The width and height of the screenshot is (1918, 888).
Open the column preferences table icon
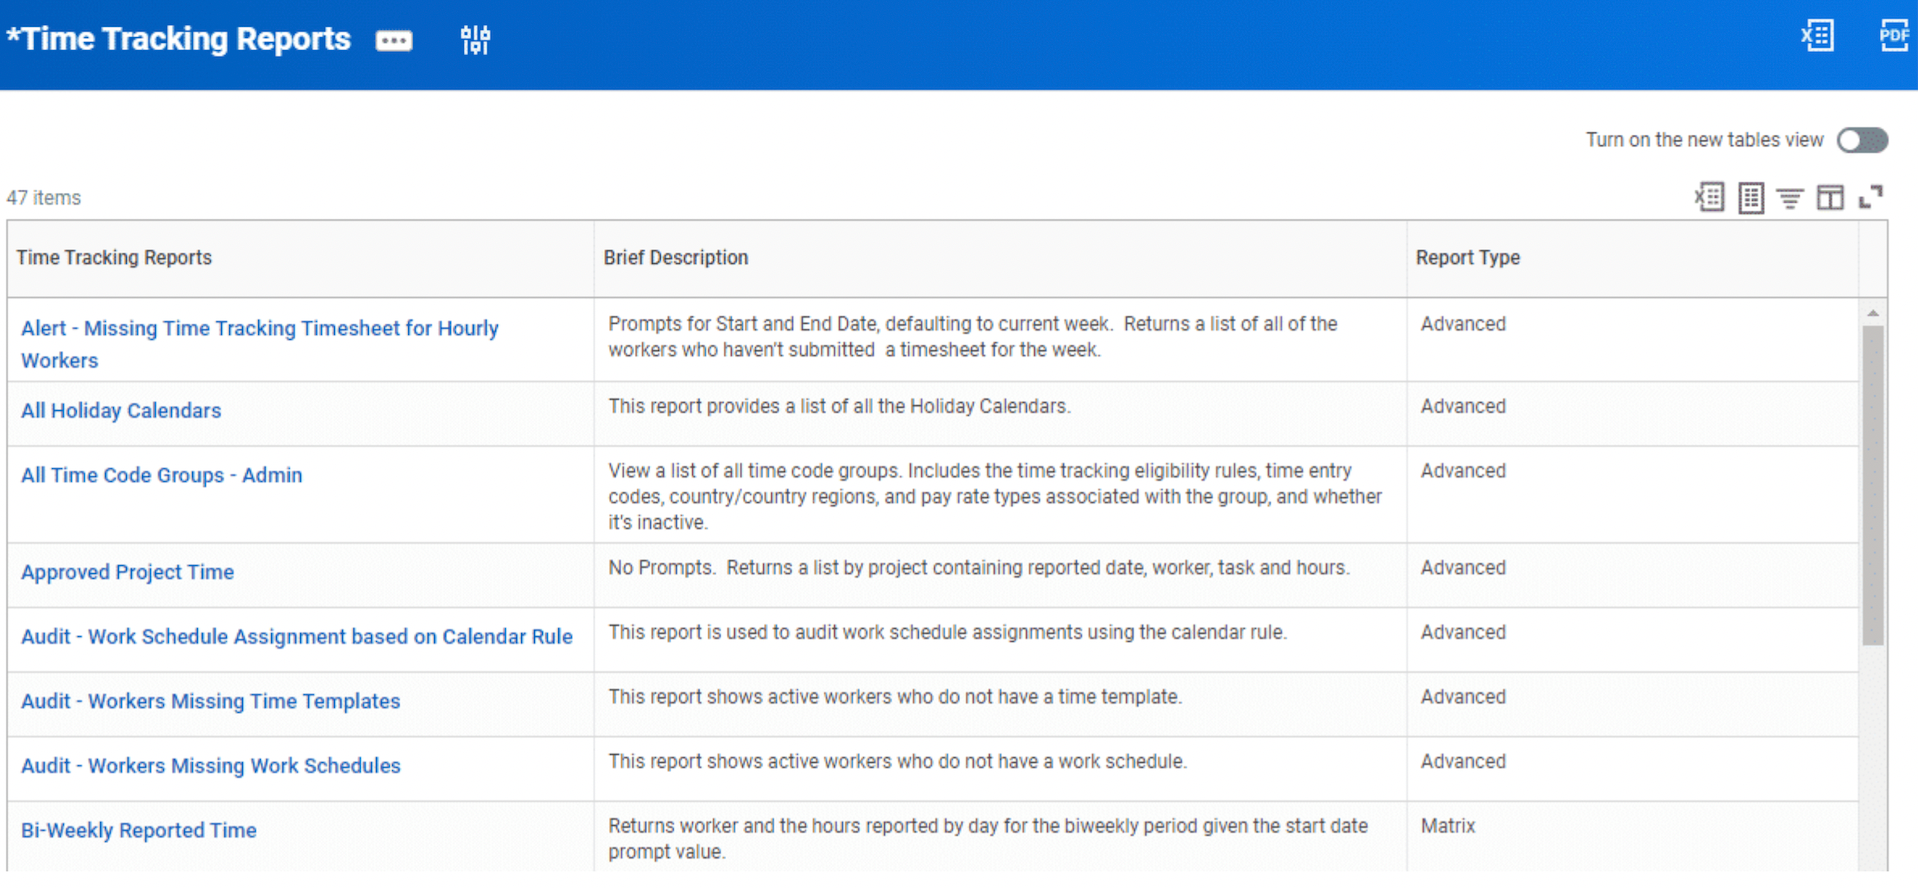point(1830,197)
